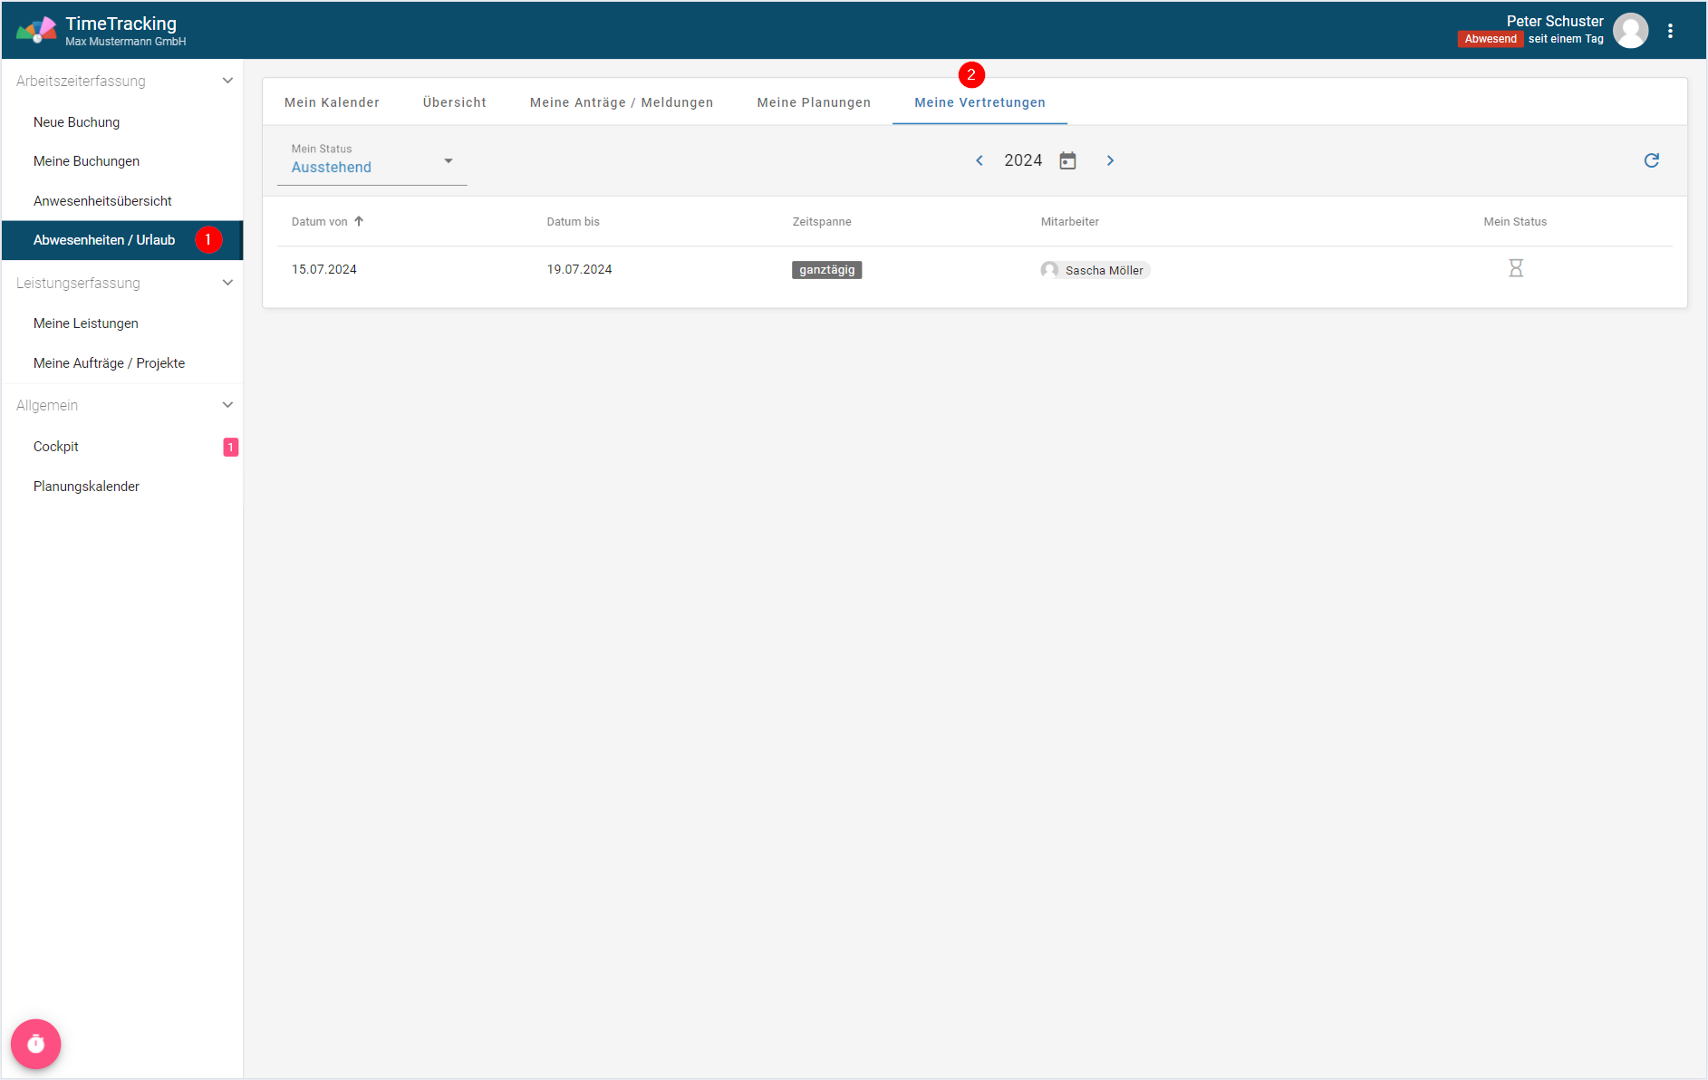Image resolution: width=1708 pixels, height=1080 pixels.
Task: Advance to next year with right arrow
Action: tap(1110, 161)
